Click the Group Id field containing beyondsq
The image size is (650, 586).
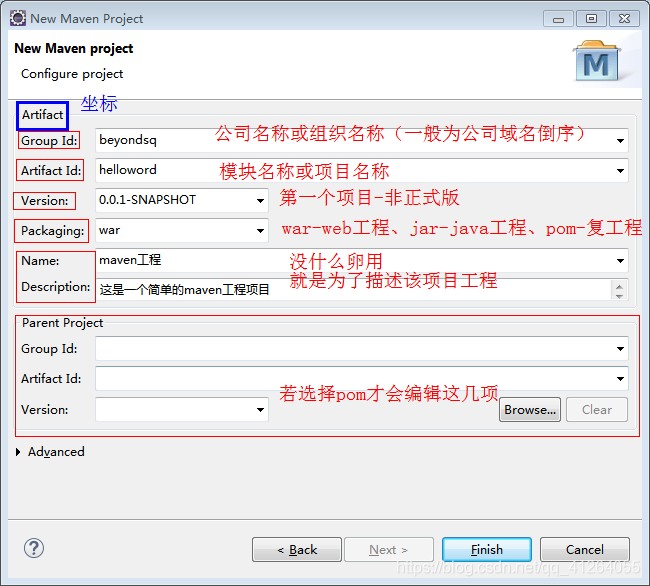(361, 140)
